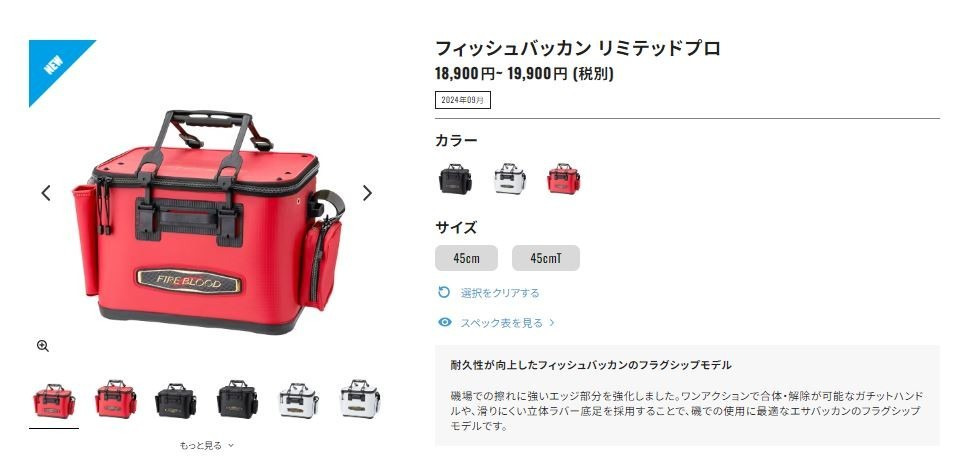Select the first white bag thumbnail

tap(299, 400)
